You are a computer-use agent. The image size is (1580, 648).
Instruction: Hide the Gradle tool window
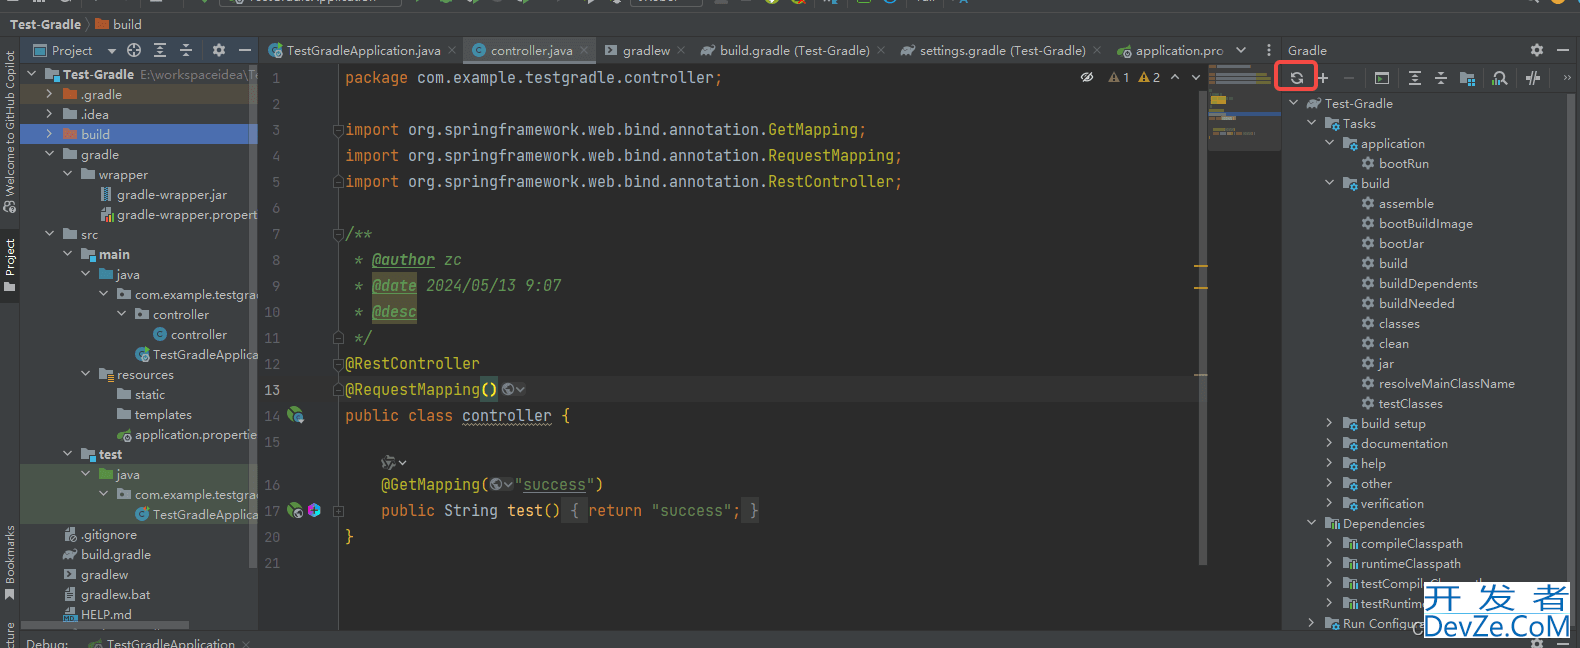(1563, 50)
